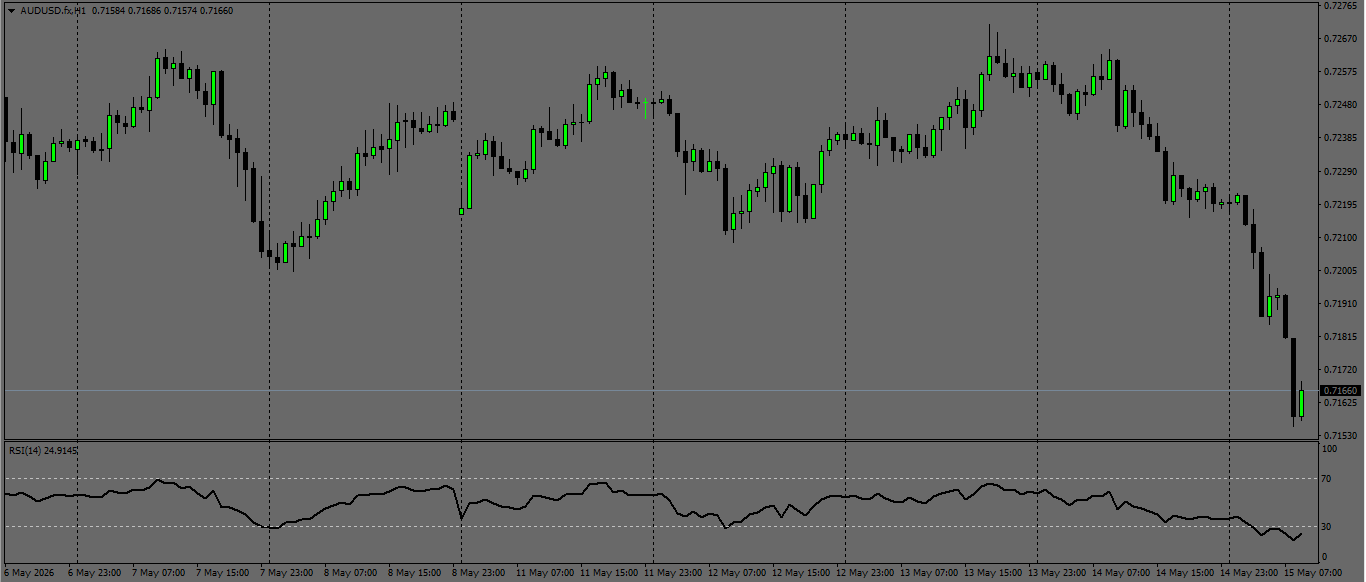Click the 14 May 15:00 time label
The height and width of the screenshot is (582, 1366).
(x=1184, y=573)
